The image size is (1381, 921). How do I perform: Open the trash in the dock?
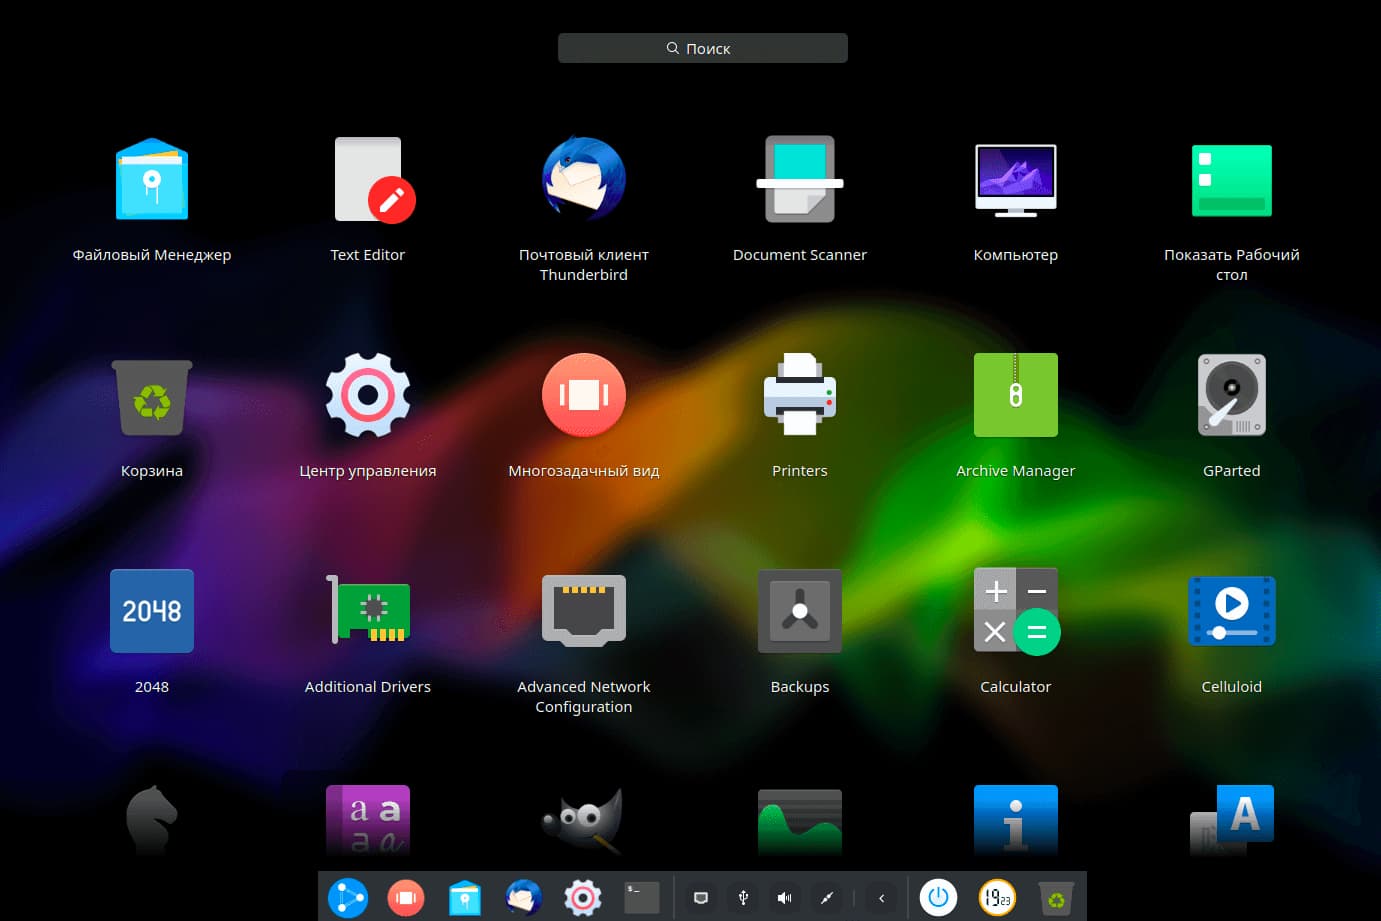[1056, 898]
